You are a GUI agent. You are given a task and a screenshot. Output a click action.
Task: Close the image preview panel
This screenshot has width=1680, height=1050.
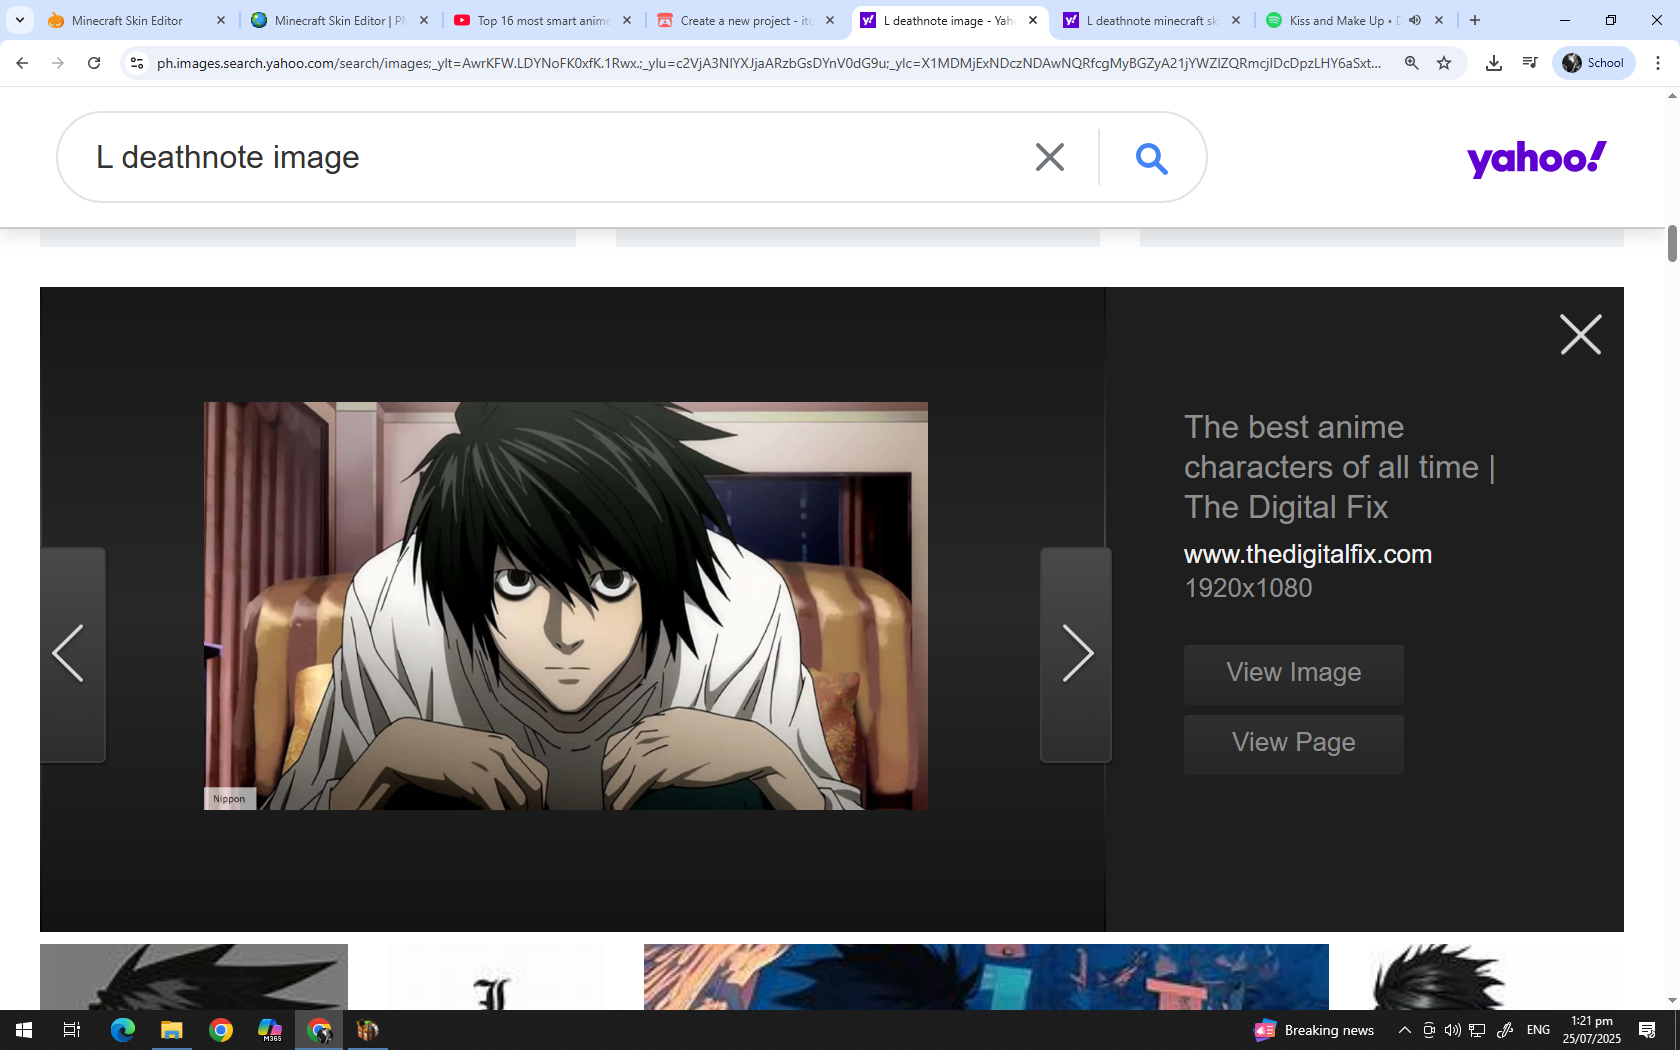click(1580, 334)
